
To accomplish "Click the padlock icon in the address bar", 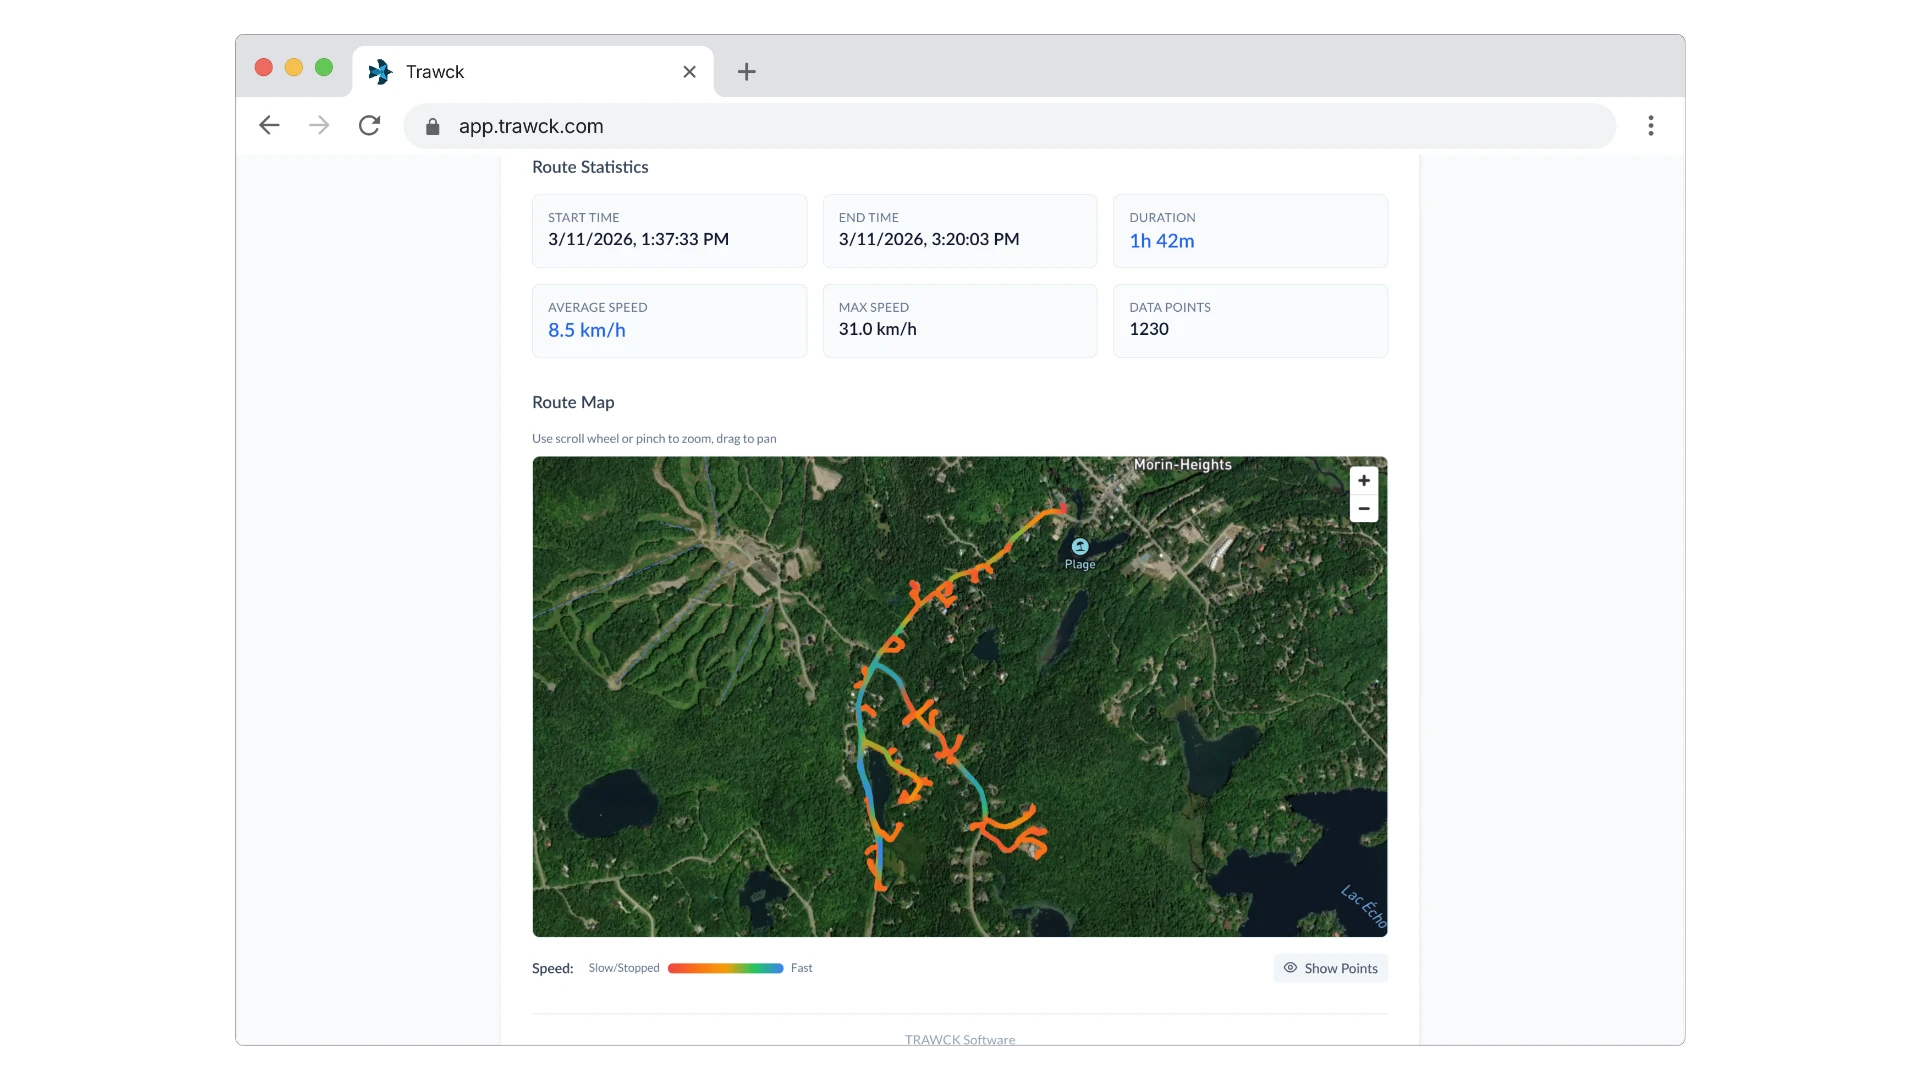I will [x=433, y=126].
